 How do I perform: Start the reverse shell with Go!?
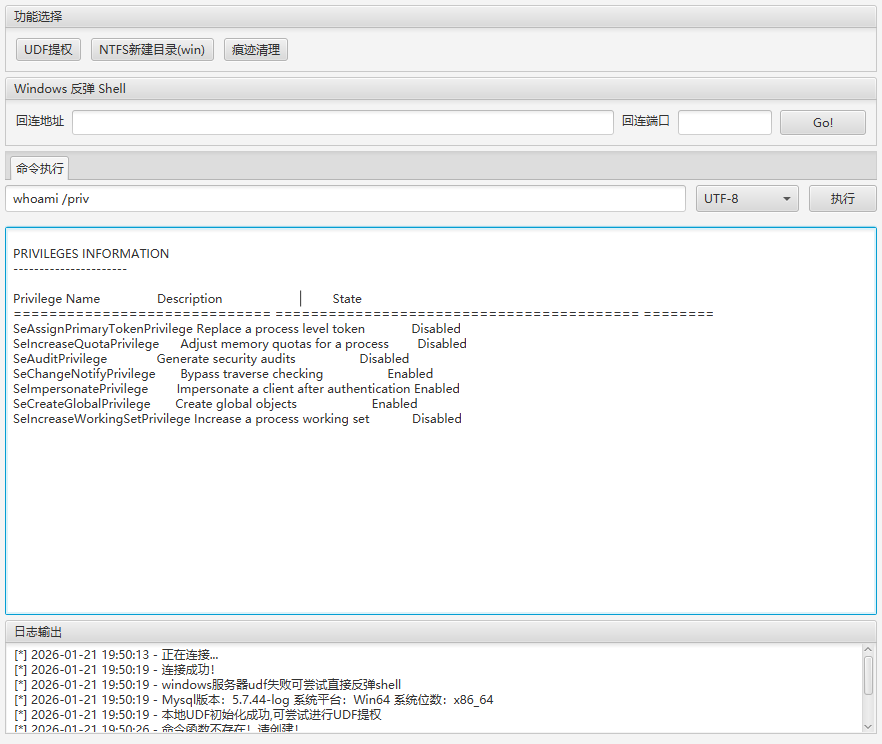822,122
